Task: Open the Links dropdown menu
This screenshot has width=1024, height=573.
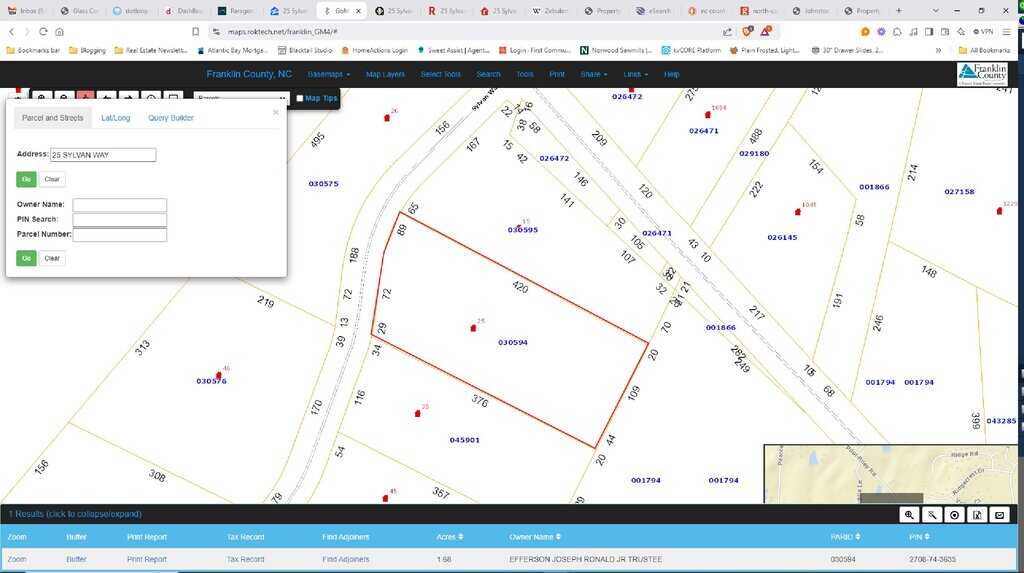Action: click(635, 74)
